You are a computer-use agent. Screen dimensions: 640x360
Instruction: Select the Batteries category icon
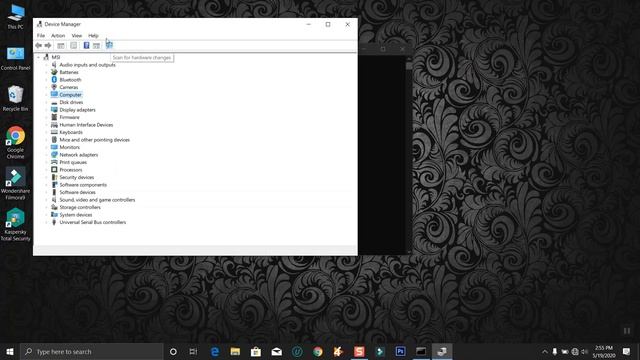[x=54, y=72]
